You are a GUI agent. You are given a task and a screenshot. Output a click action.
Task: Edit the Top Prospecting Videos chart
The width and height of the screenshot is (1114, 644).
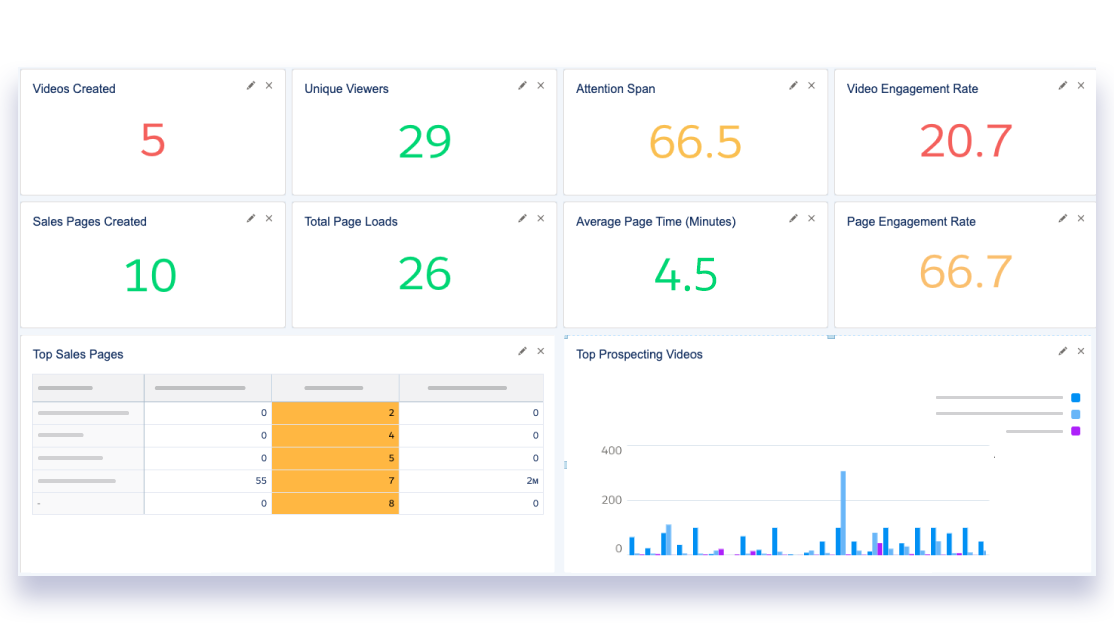point(1062,350)
